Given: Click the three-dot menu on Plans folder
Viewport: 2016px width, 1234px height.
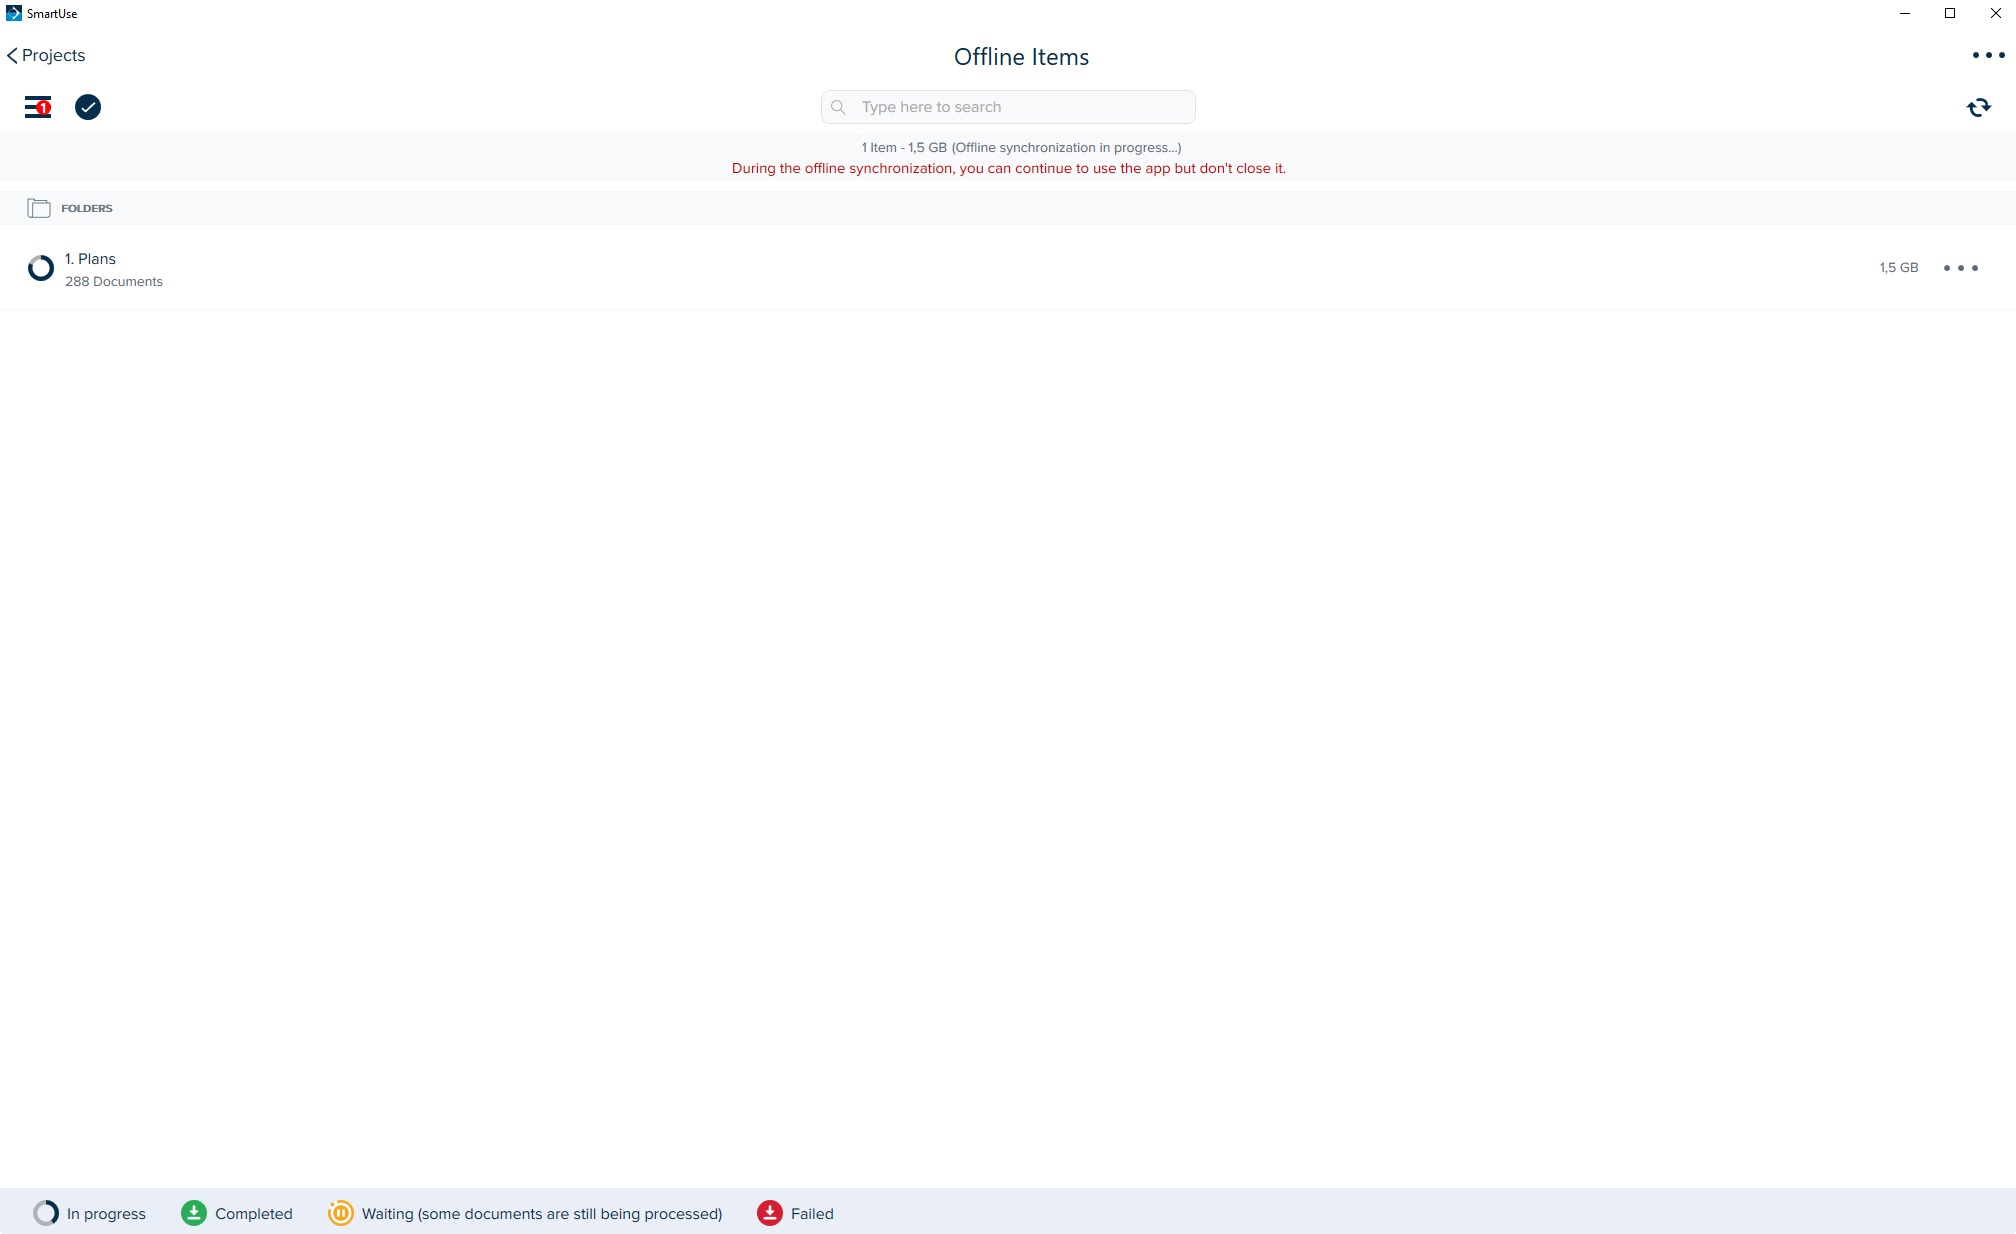Looking at the screenshot, I should click(1963, 268).
